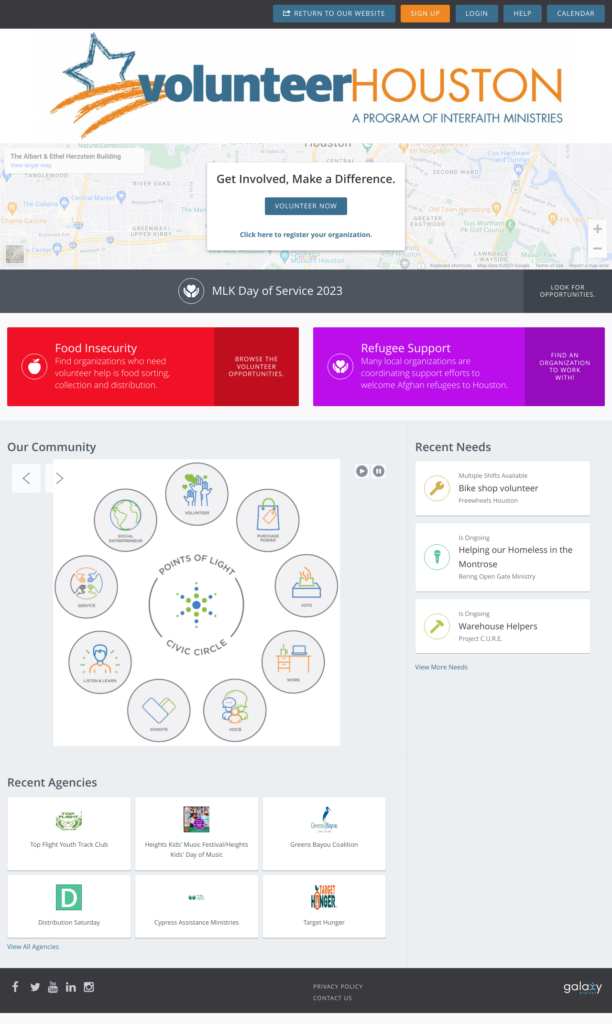Click Look For Opportunities button

pyautogui.click(x=568, y=291)
